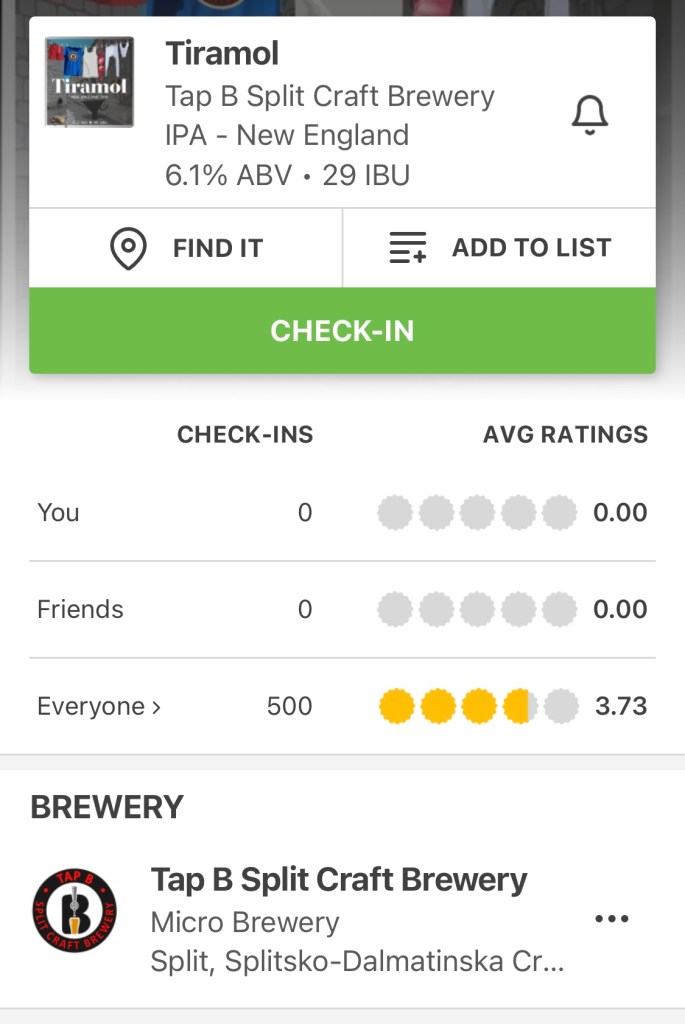Tap the Everyone 500 check-ins count
This screenshot has height=1024, width=685.
coord(289,707)
